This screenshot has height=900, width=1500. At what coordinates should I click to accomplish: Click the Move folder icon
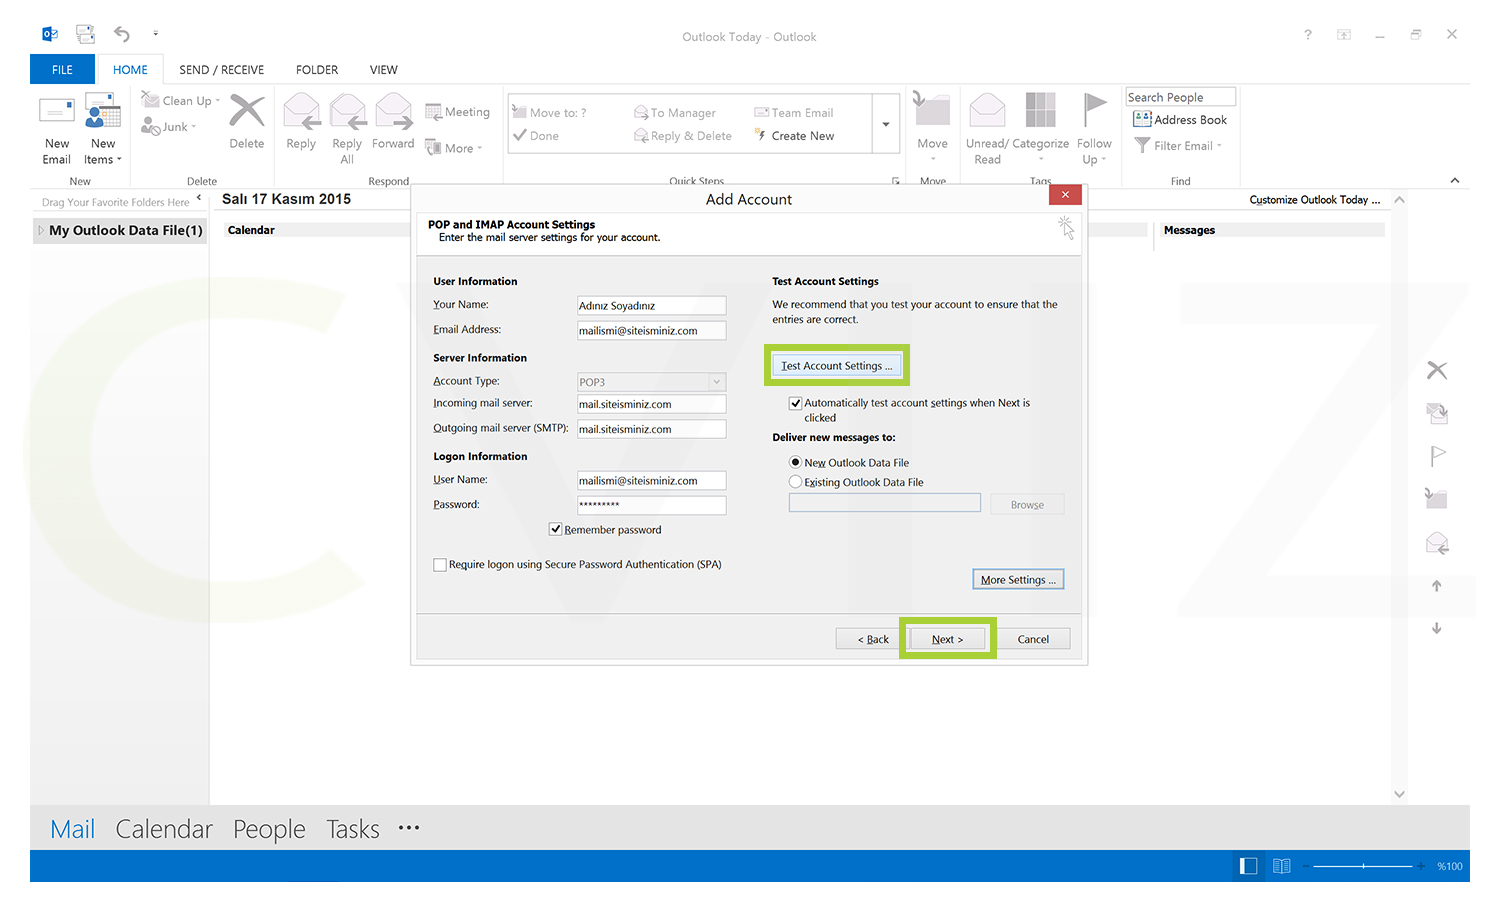click(932, 108)
